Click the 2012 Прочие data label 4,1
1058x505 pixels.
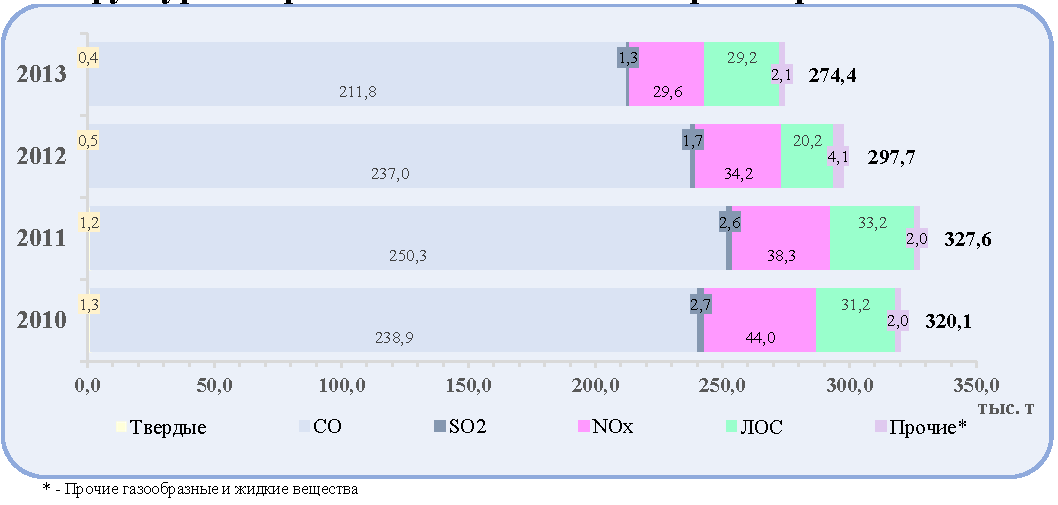[837, 157]
